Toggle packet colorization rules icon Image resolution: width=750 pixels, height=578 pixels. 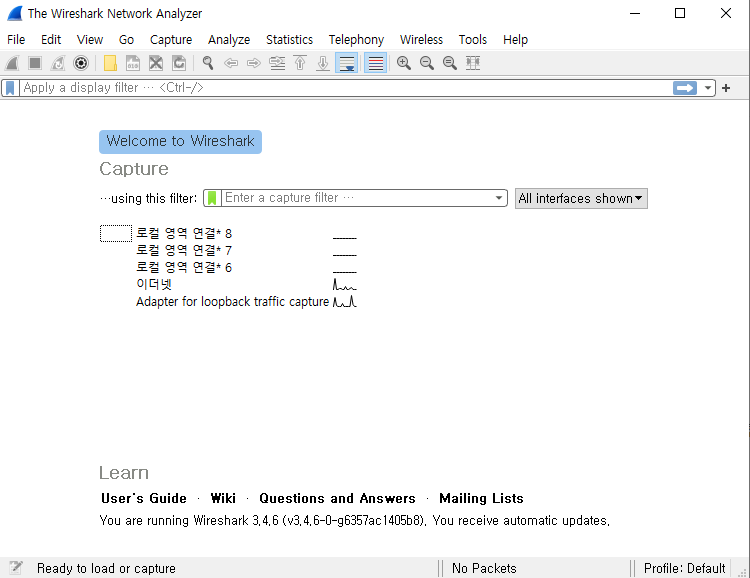pos(375,63)
